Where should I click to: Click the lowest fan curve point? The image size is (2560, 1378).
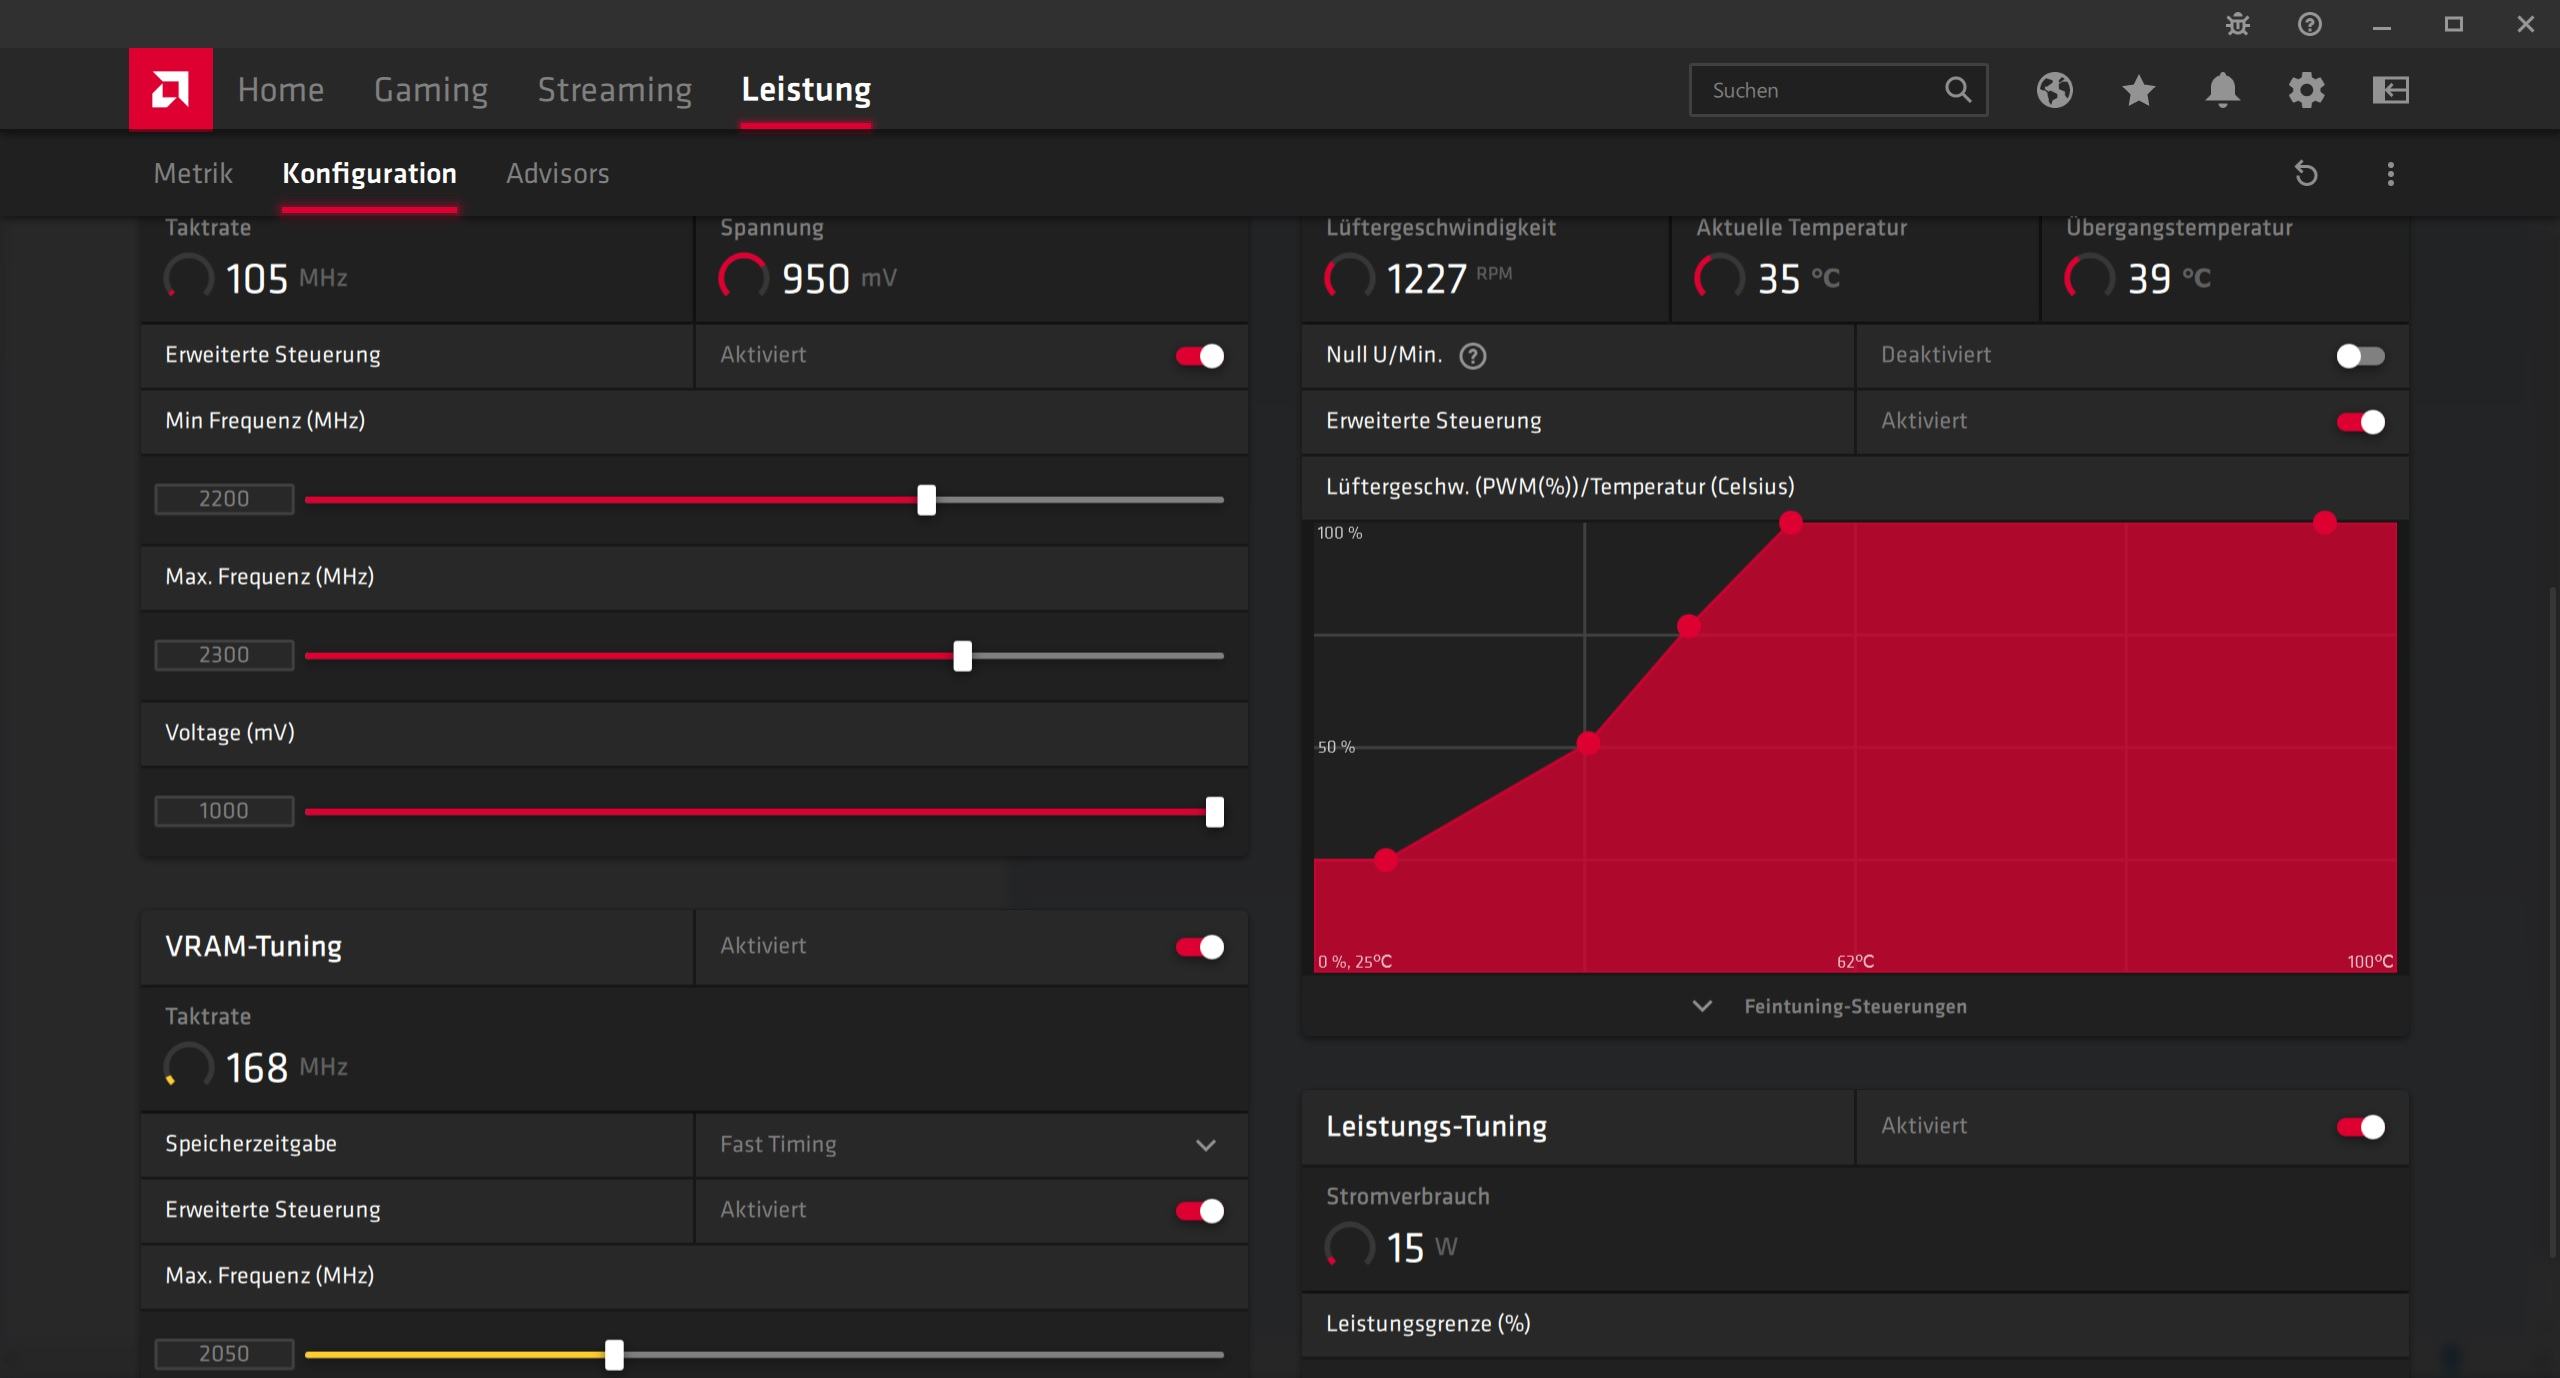point(1386,860)
